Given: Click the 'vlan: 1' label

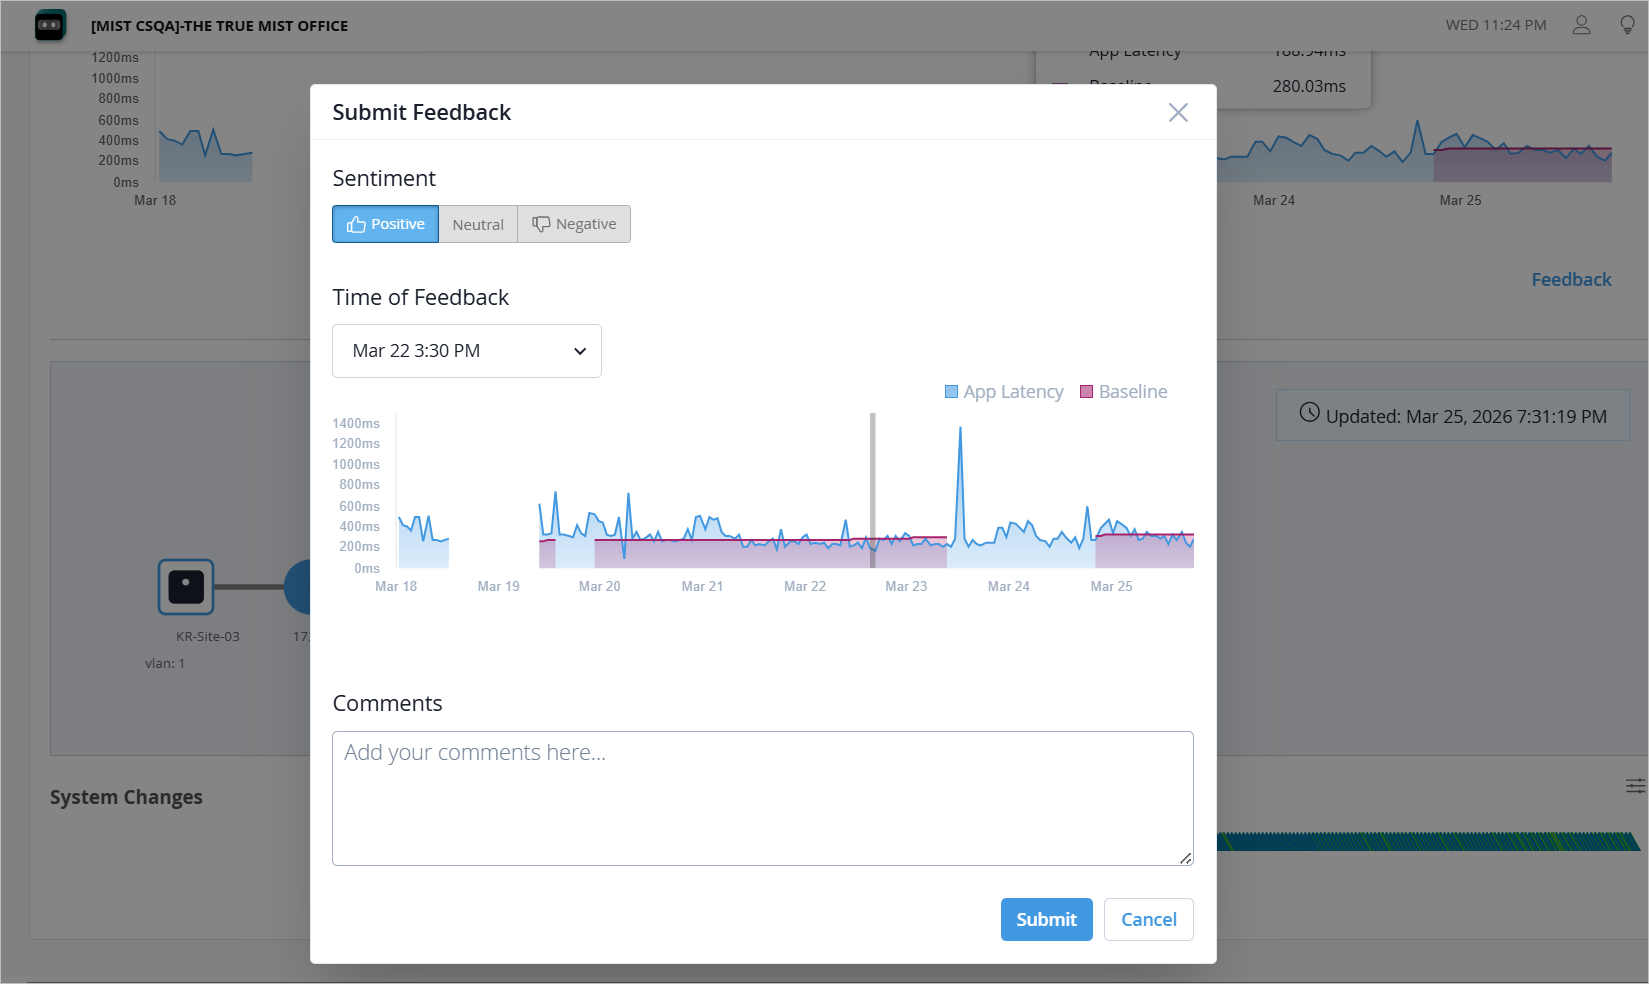Looking at the screenshot, I should coord(165,663).
